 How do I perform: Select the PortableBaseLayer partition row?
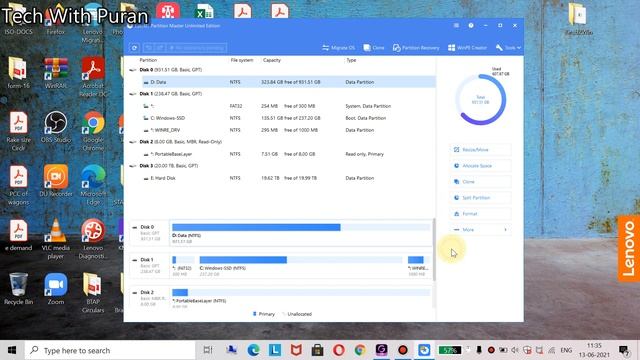pos(288,154)
